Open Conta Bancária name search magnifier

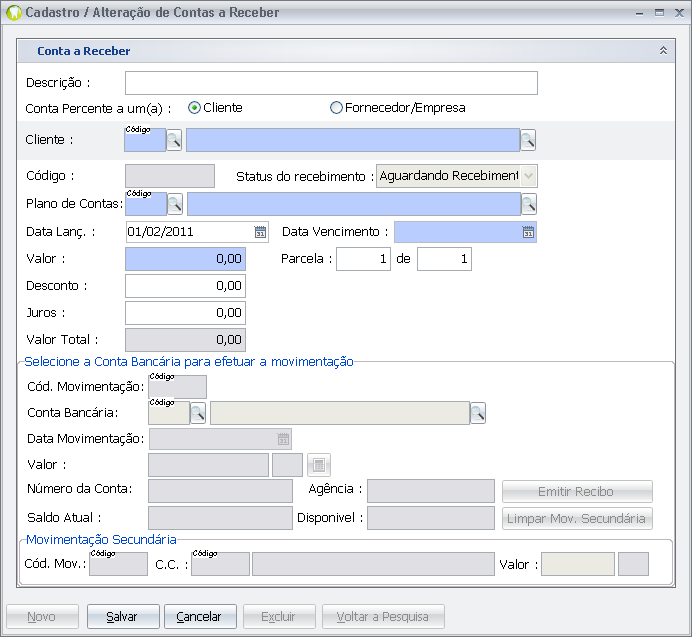(478, 413)
